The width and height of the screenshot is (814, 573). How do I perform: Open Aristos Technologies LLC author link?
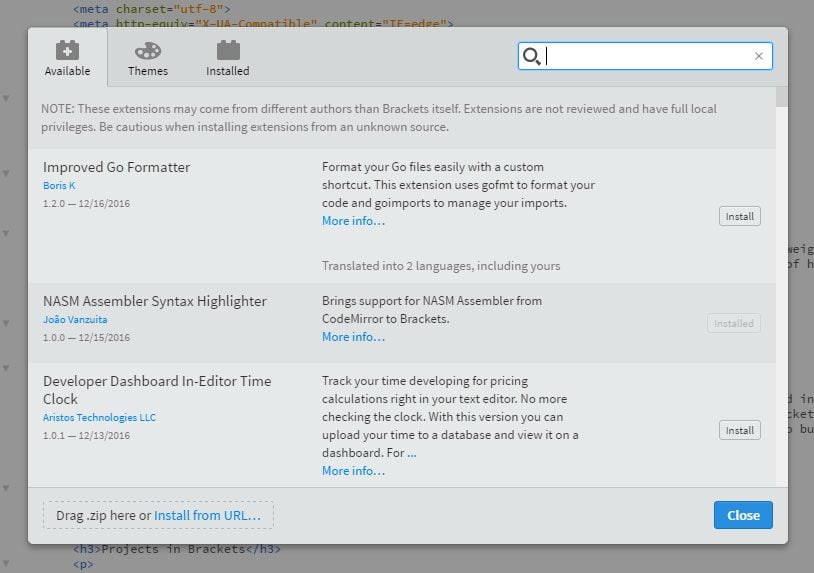click(x=99, y=417)
